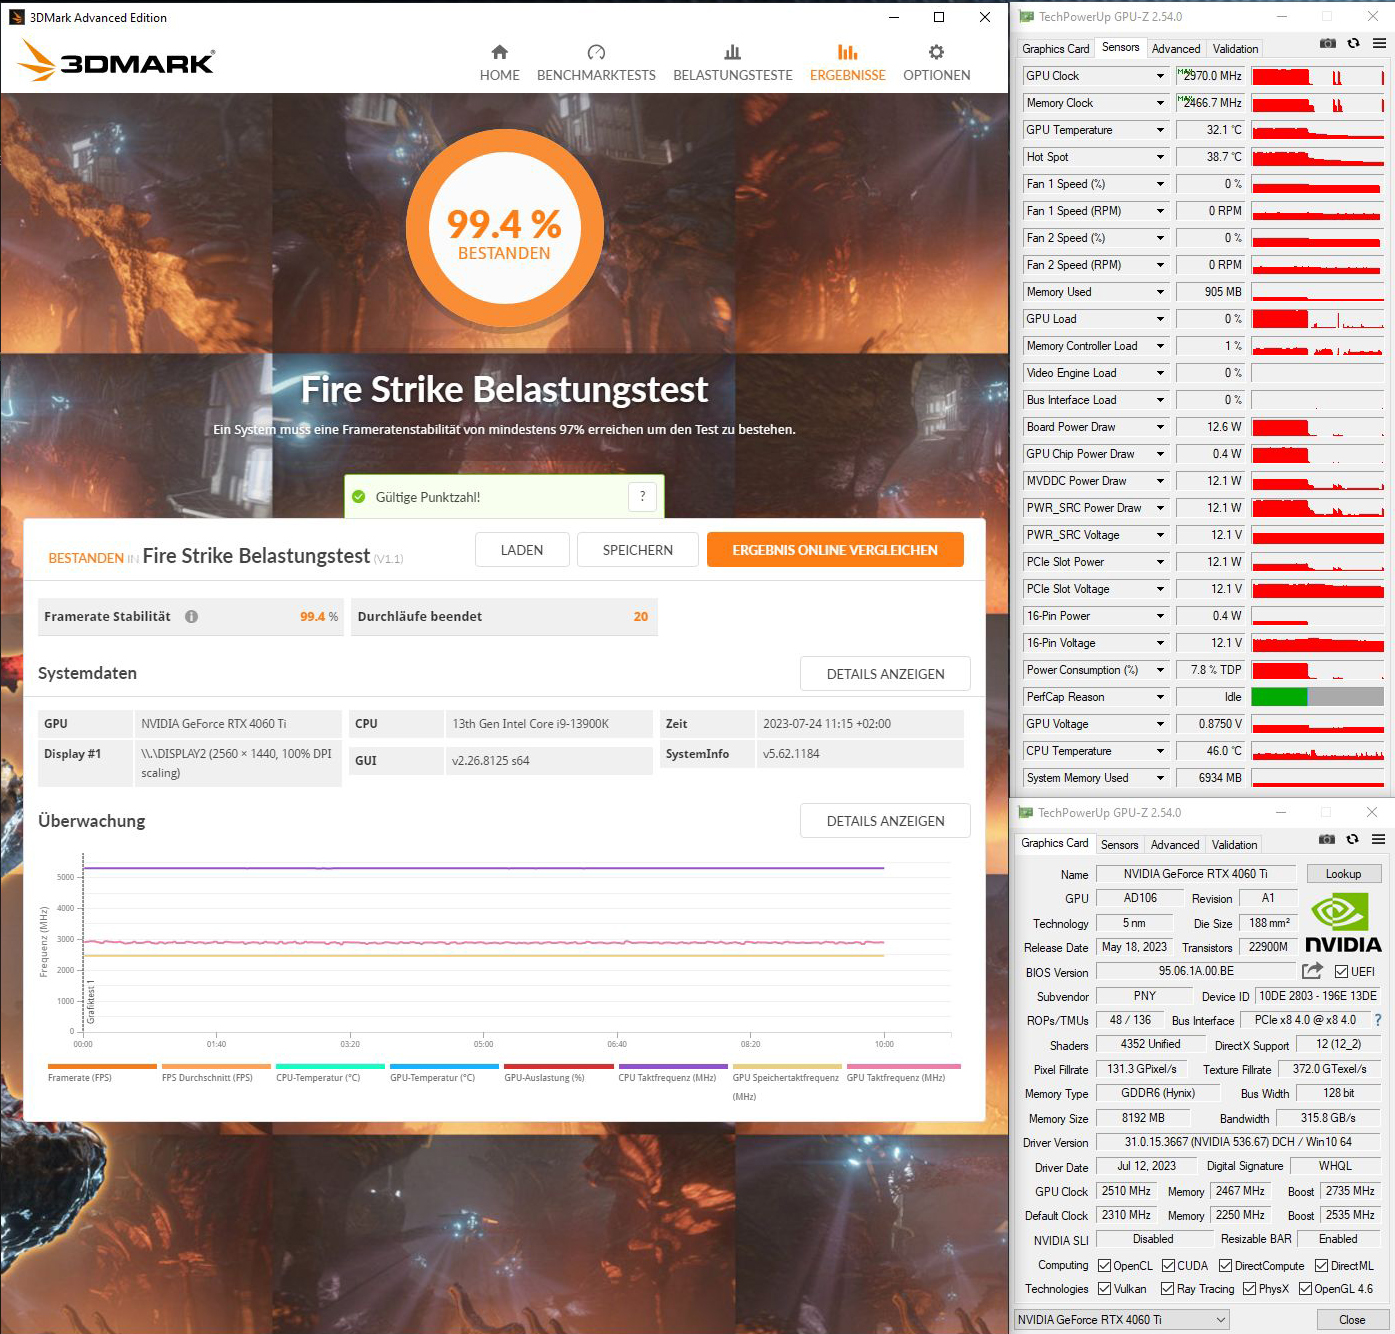Viewport: 1395px width, 1334px height.
Task: Click the screenshot camera icon in Sensors window
Action: pyautogui.click(x=1327, y=43)
